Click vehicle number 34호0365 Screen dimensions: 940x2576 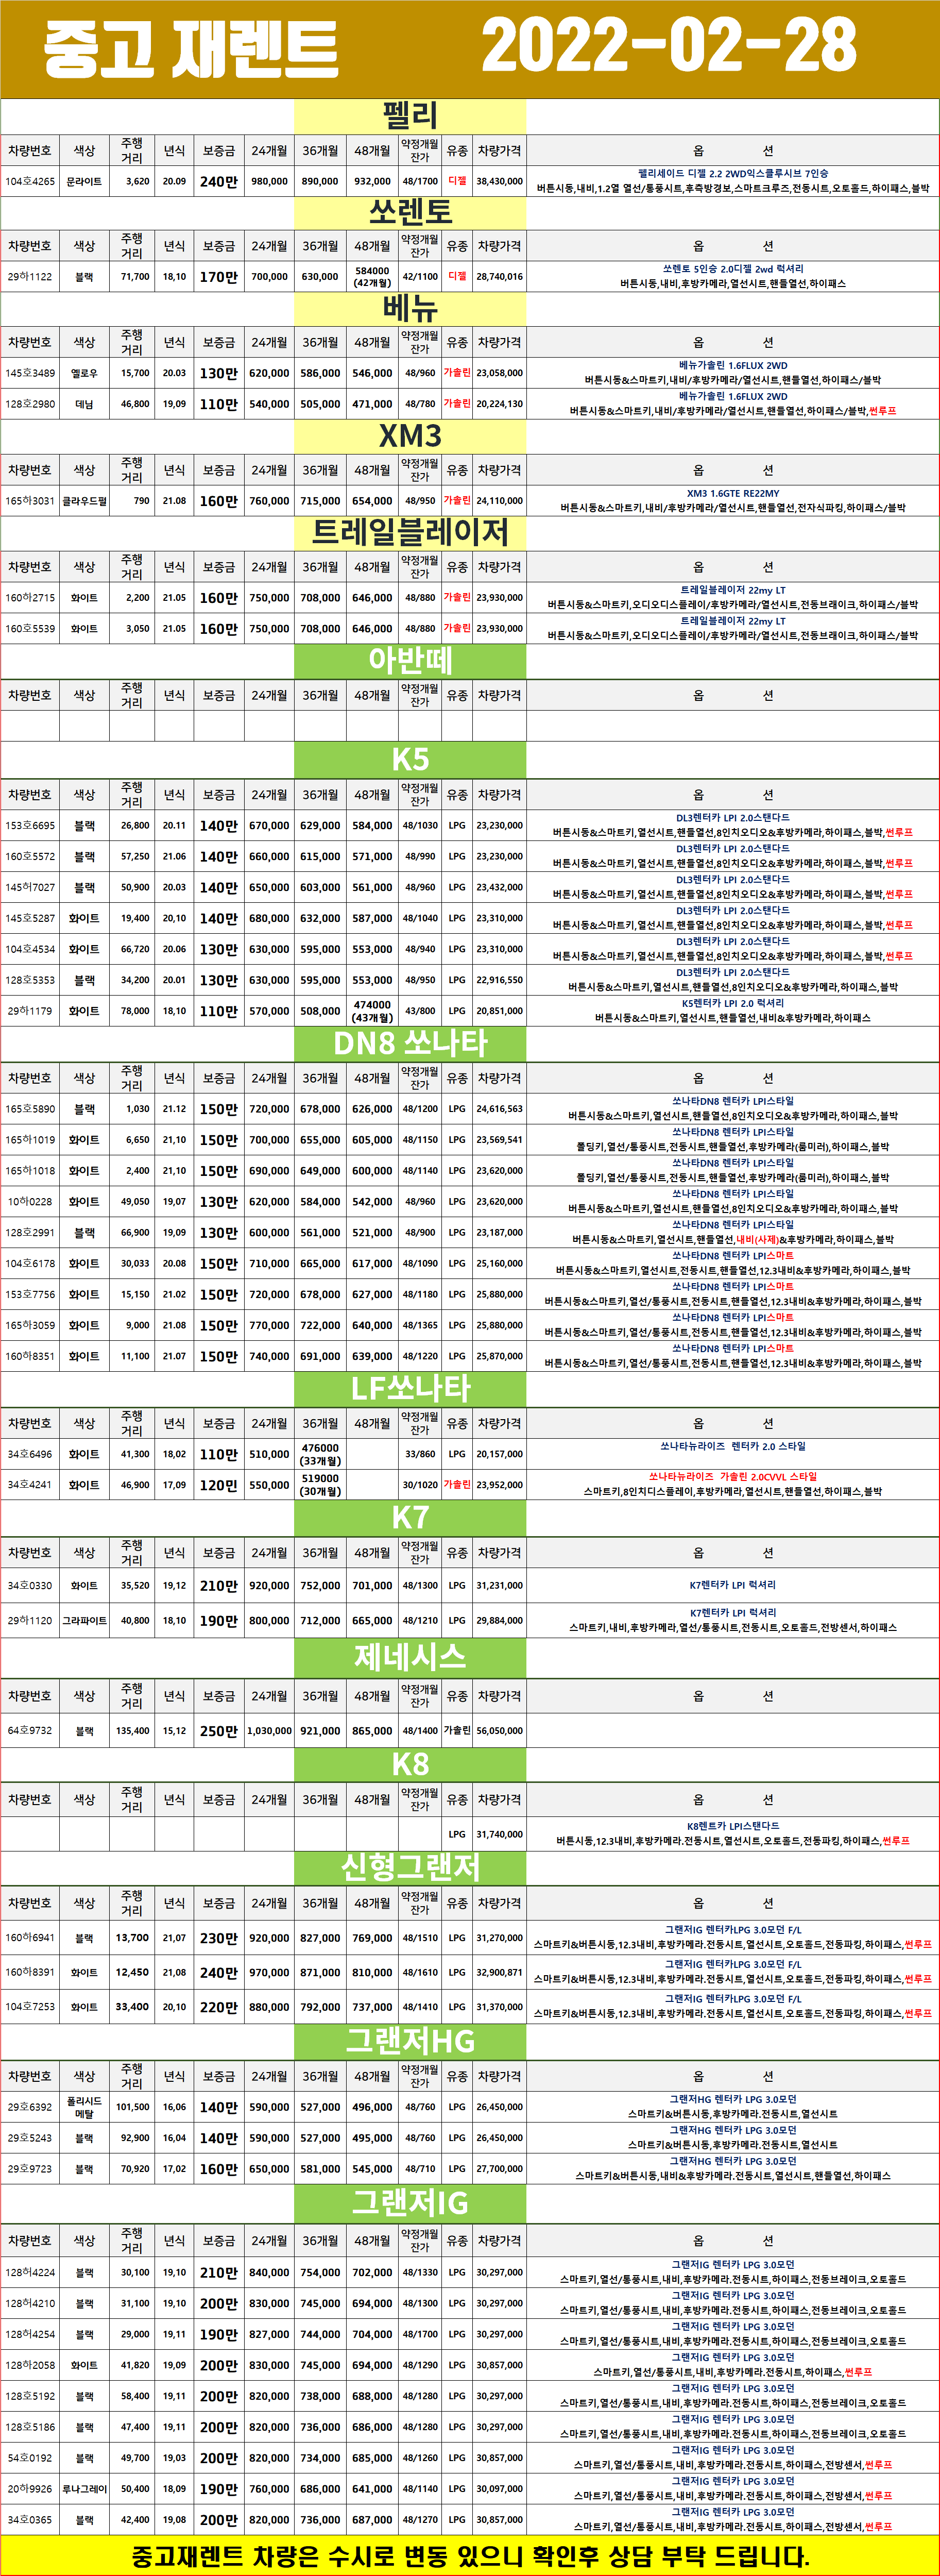point(30,2520)
